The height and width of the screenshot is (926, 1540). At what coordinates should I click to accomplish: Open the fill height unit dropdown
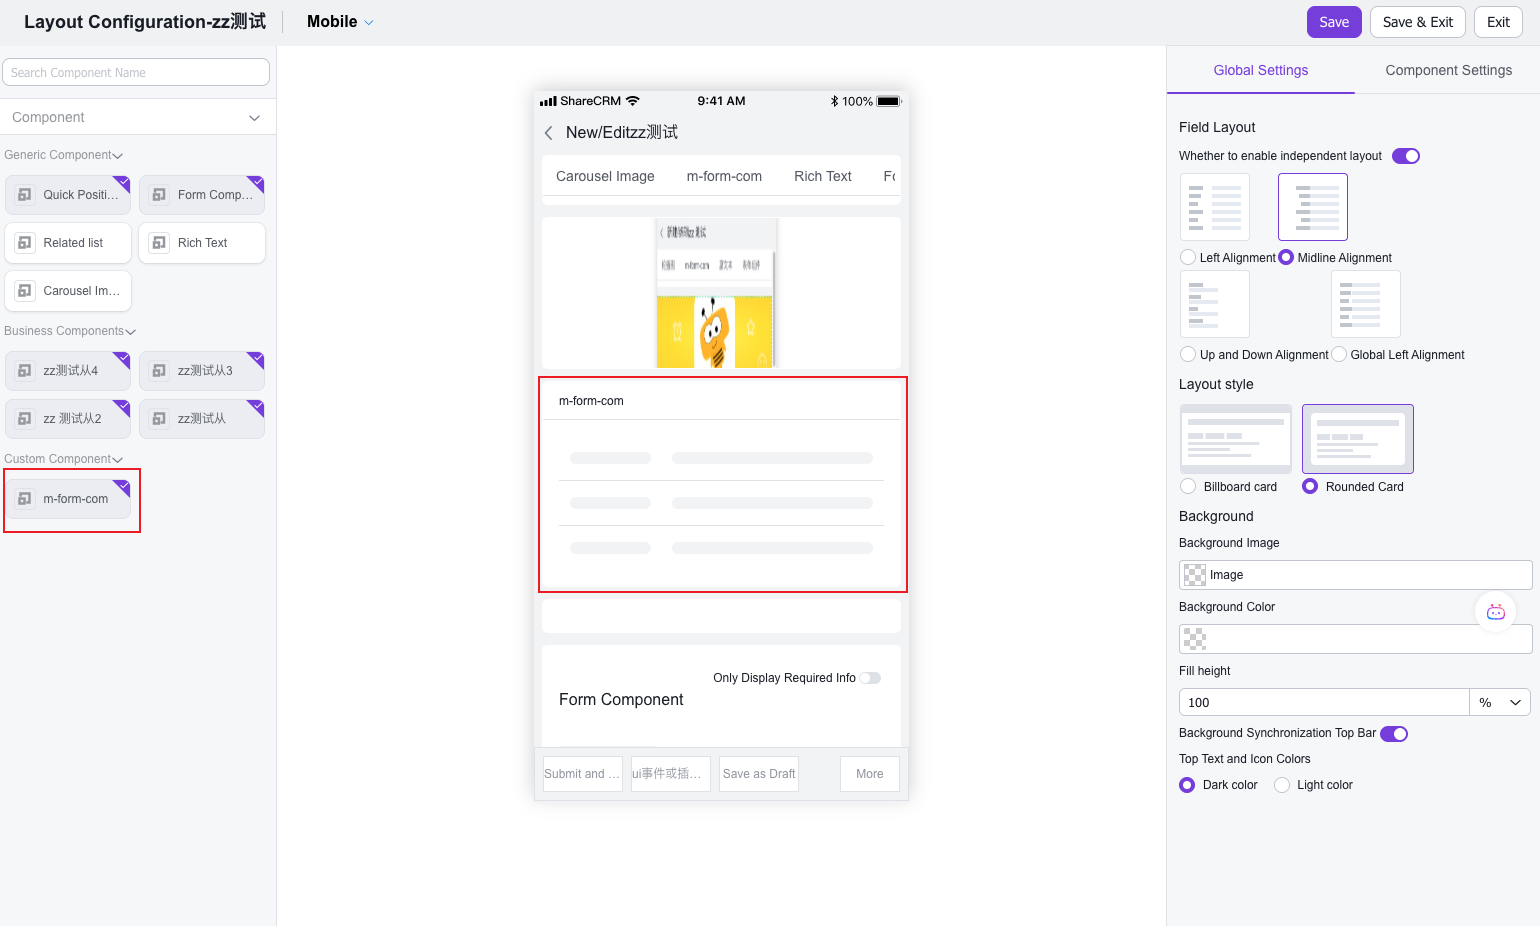click(x=1500, y=703)
